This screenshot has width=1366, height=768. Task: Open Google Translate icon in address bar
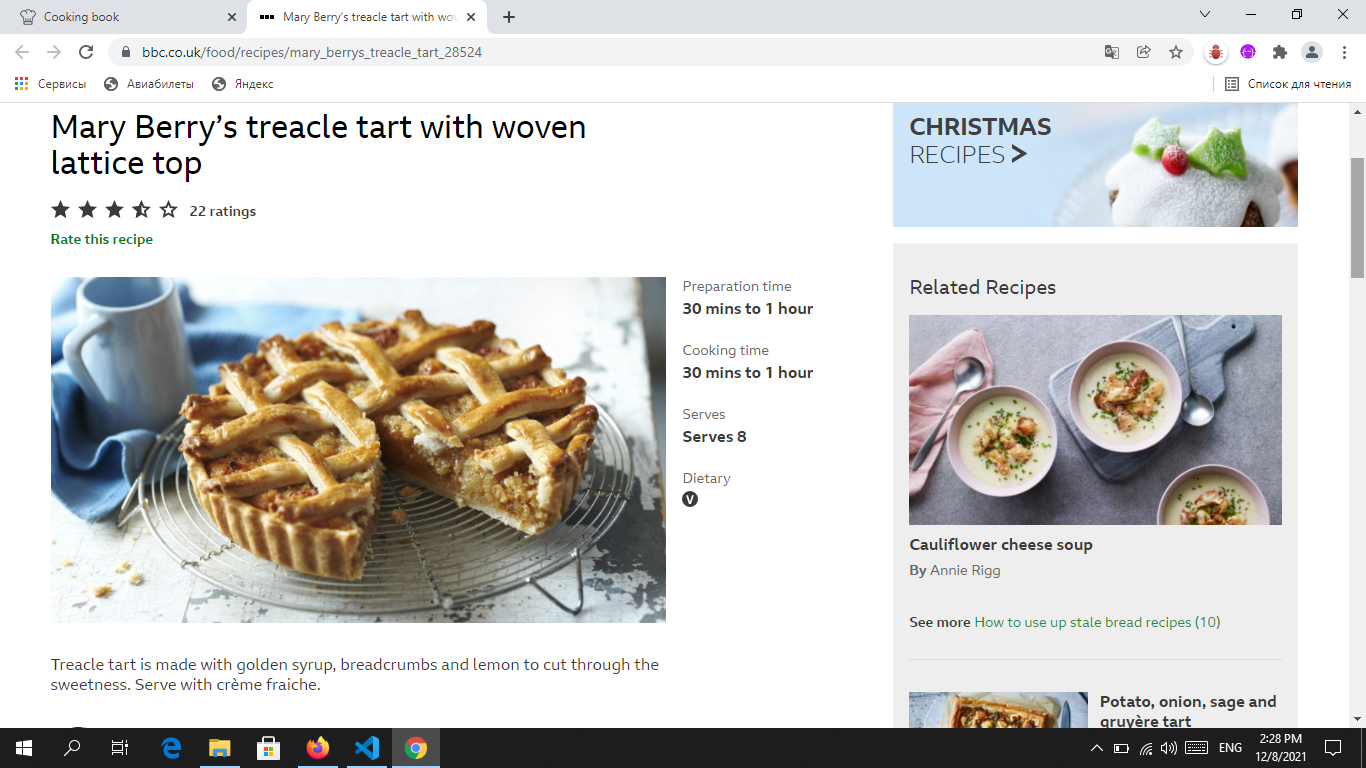[1111, 52]
